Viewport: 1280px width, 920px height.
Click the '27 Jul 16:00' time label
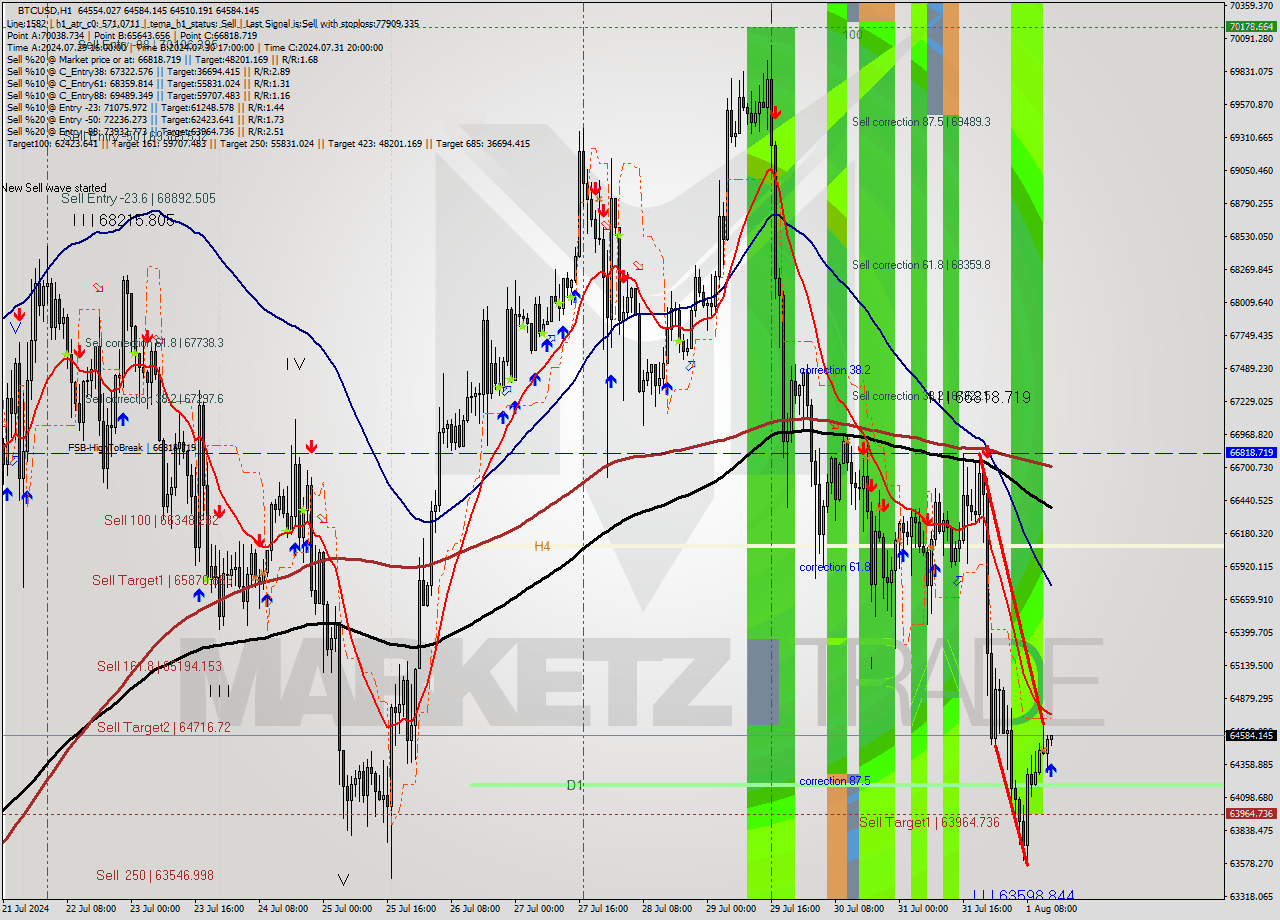[603, 909]
